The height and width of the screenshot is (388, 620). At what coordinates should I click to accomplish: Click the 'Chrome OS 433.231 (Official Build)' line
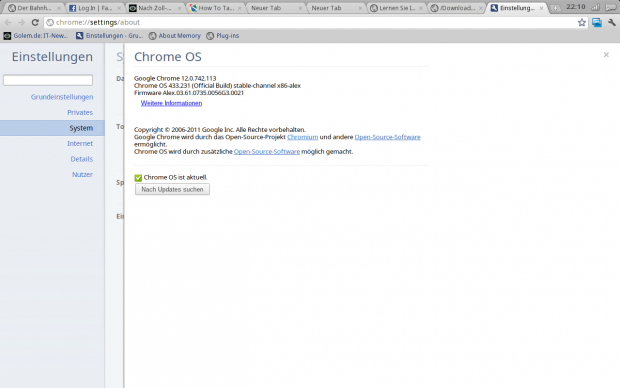pyautogui.click(x=217, y=85)
